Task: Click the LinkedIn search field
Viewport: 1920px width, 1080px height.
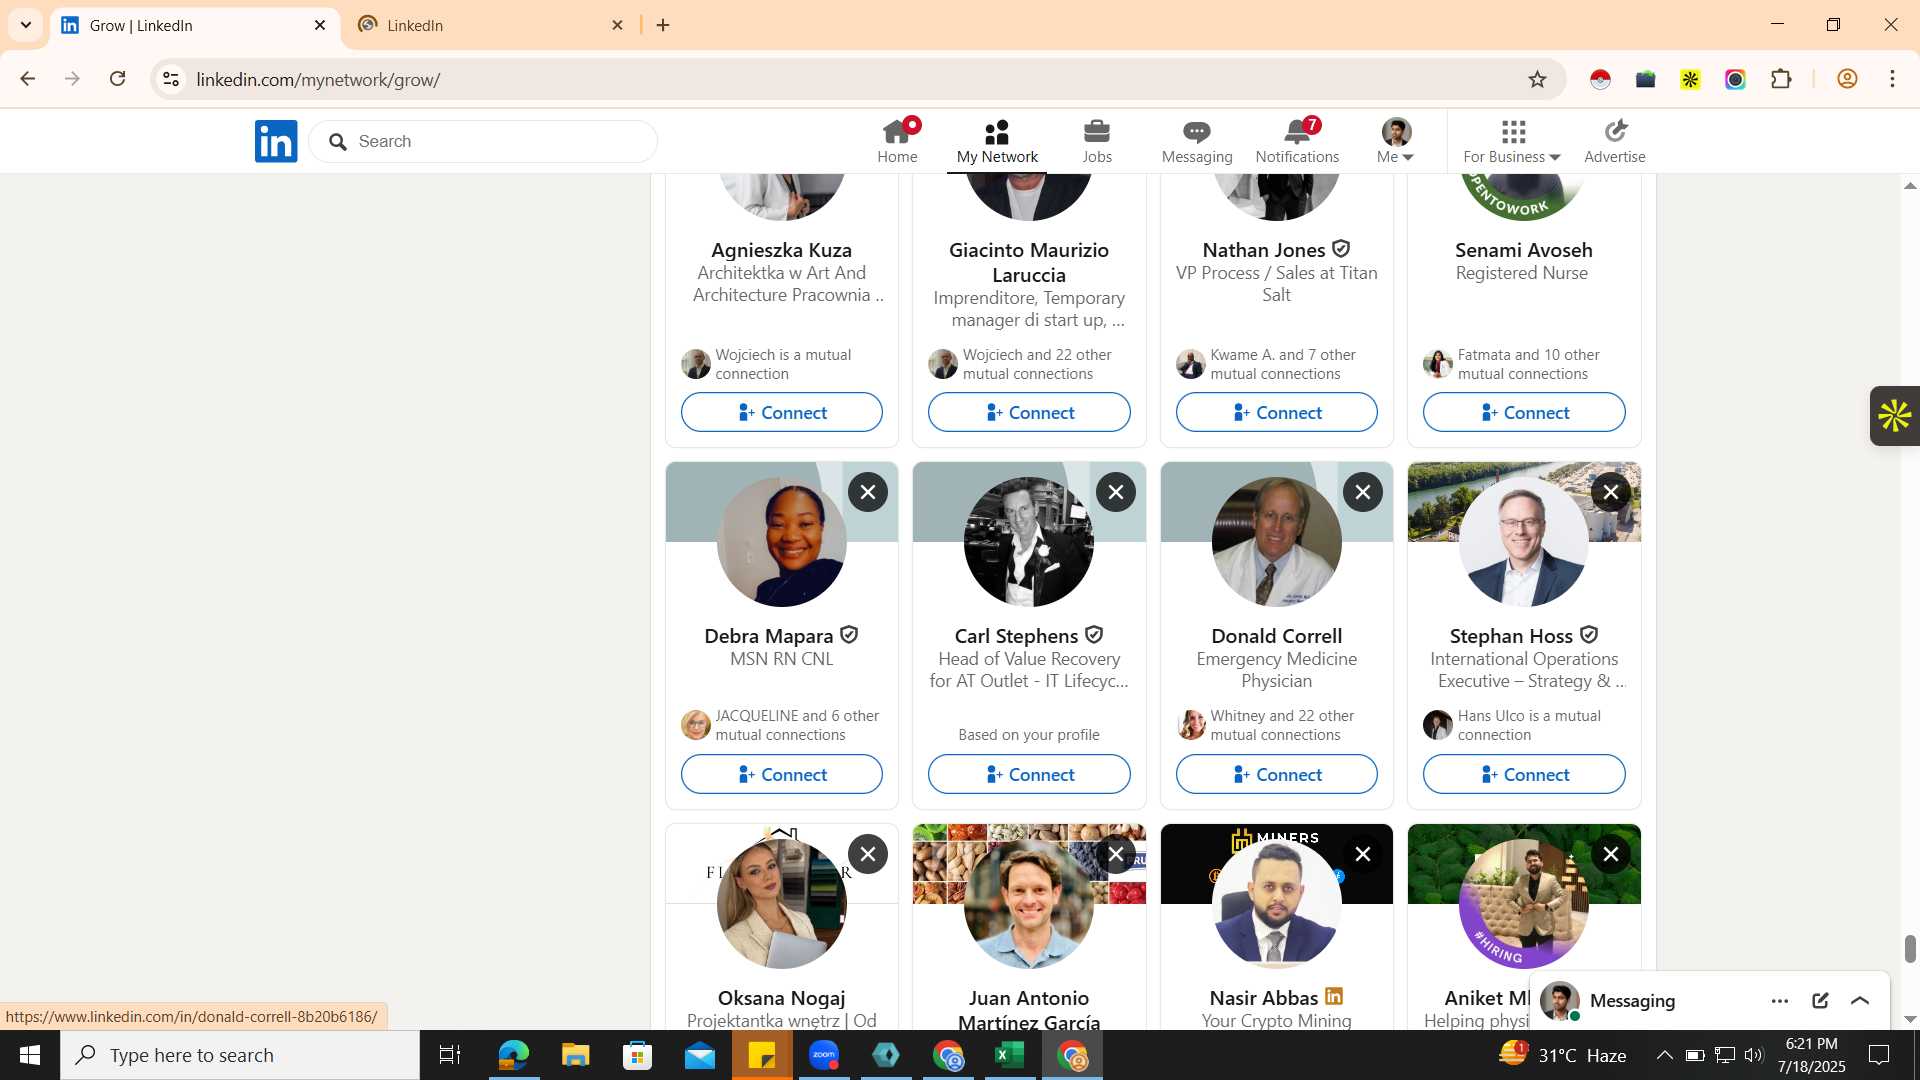Action: (x=483, y=141)
